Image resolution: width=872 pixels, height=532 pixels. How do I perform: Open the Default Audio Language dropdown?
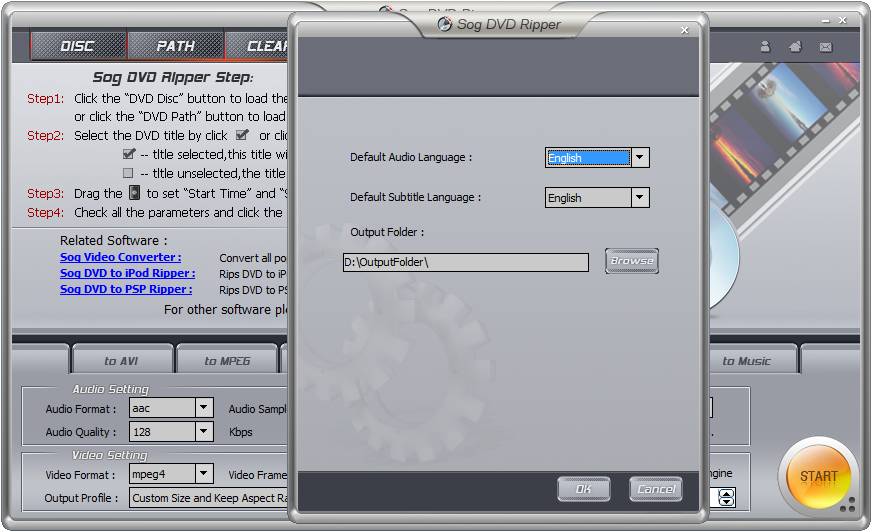click(640, 158)
